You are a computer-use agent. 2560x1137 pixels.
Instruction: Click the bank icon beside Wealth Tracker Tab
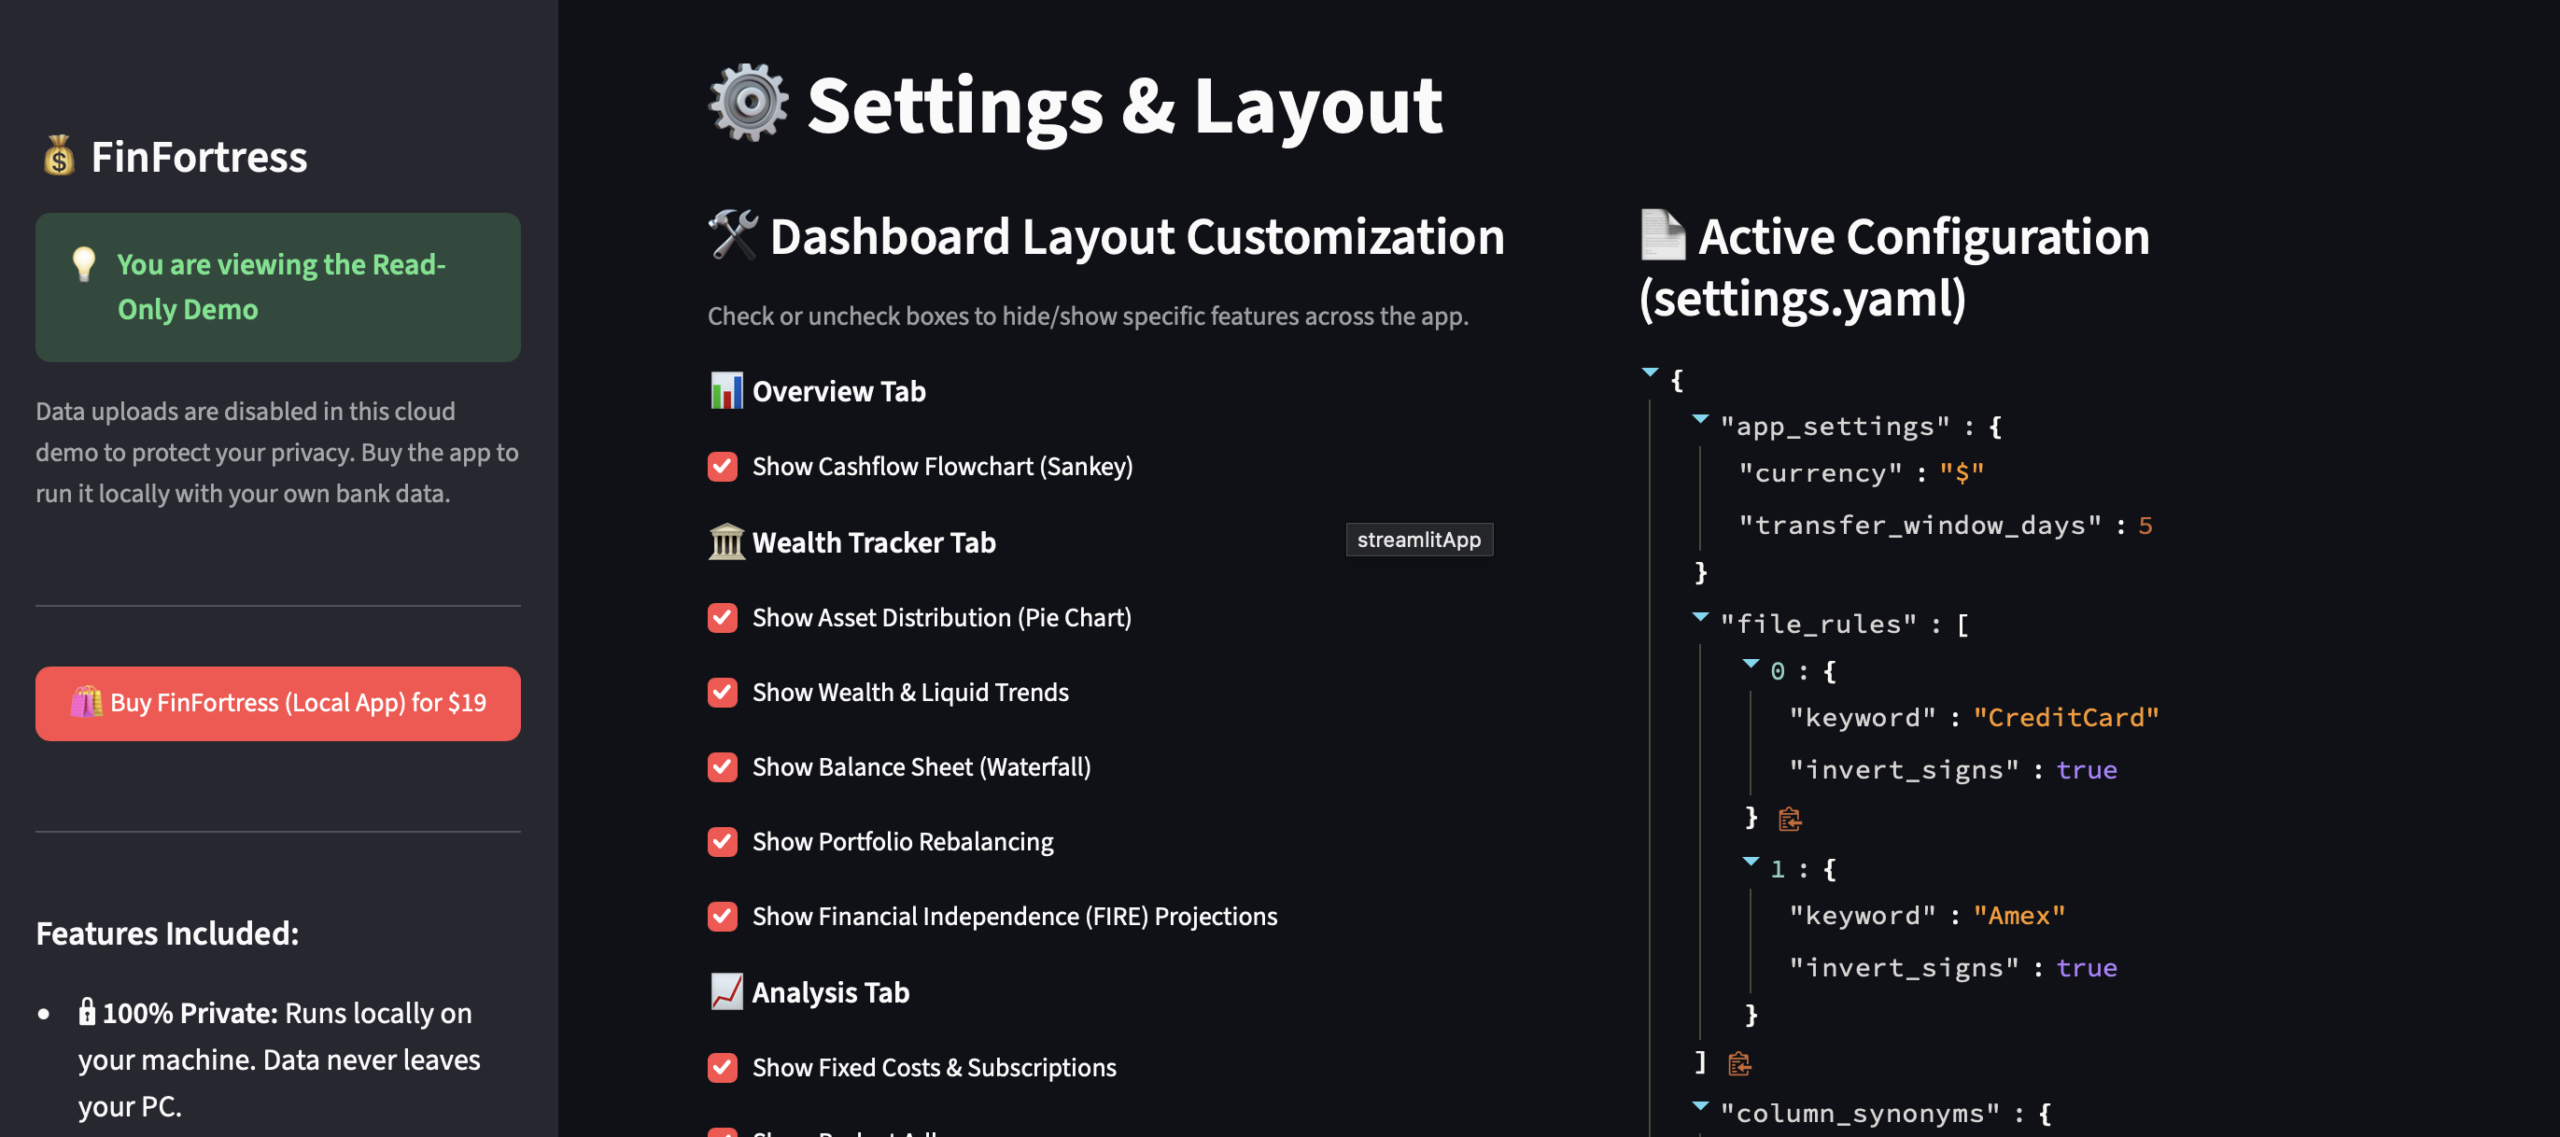[x=726, y=542]
